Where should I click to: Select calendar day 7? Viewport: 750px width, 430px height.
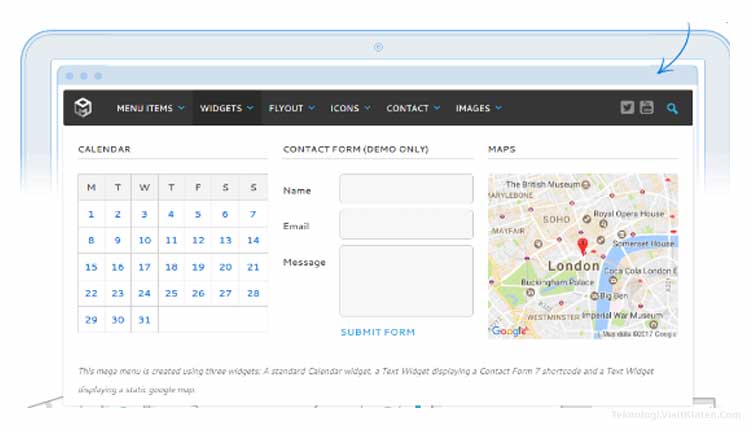(253, 214)
